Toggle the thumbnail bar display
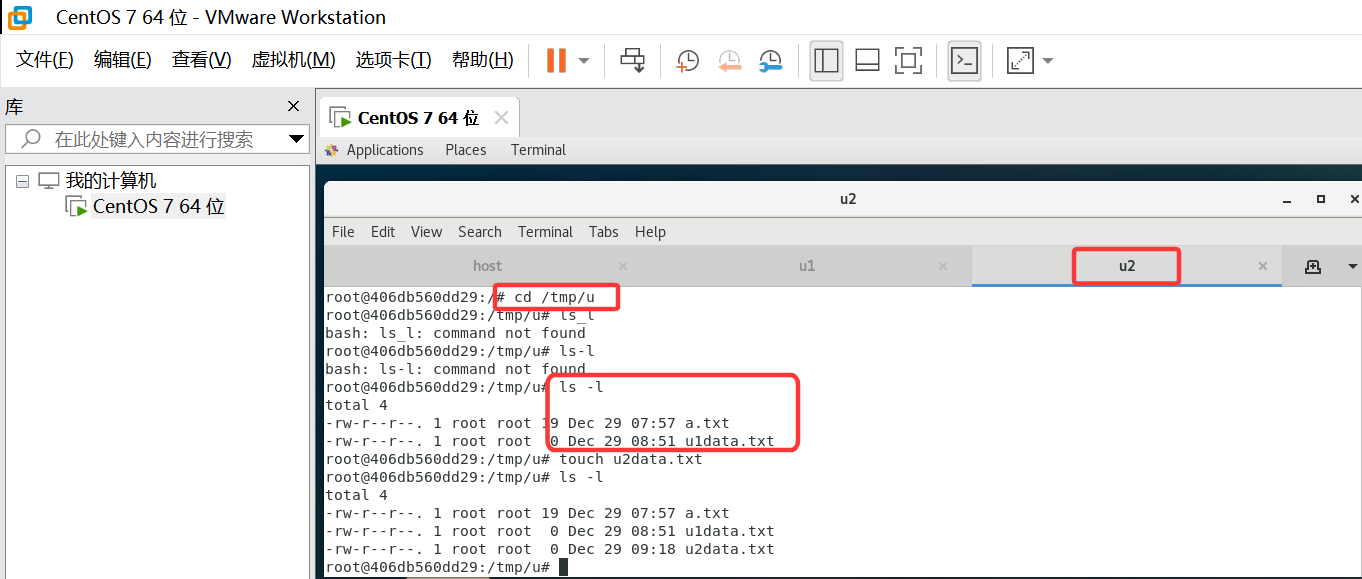 click(x=866, y=60)
